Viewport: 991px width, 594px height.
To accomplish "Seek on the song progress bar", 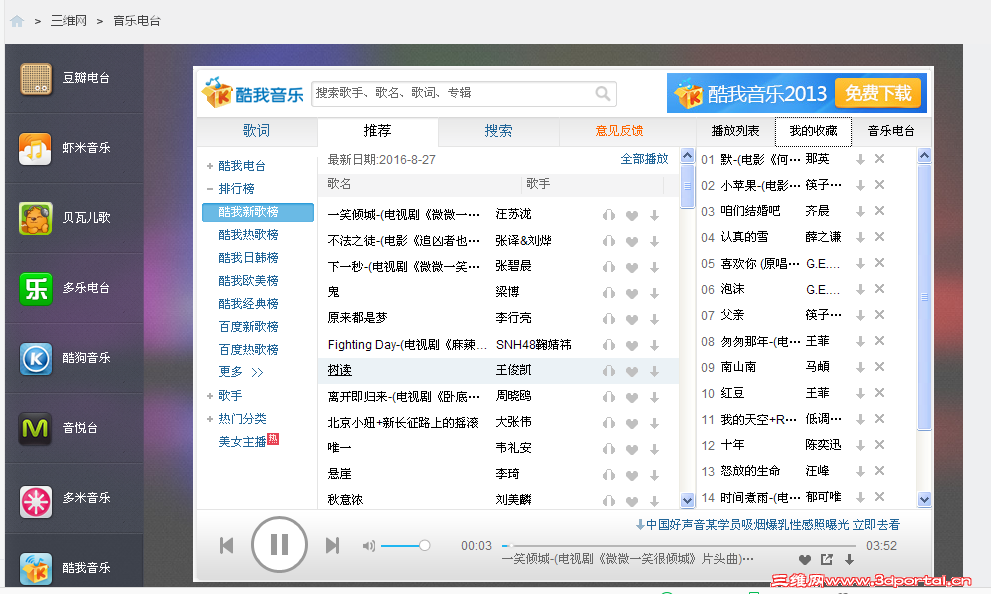I will point(679,545).
